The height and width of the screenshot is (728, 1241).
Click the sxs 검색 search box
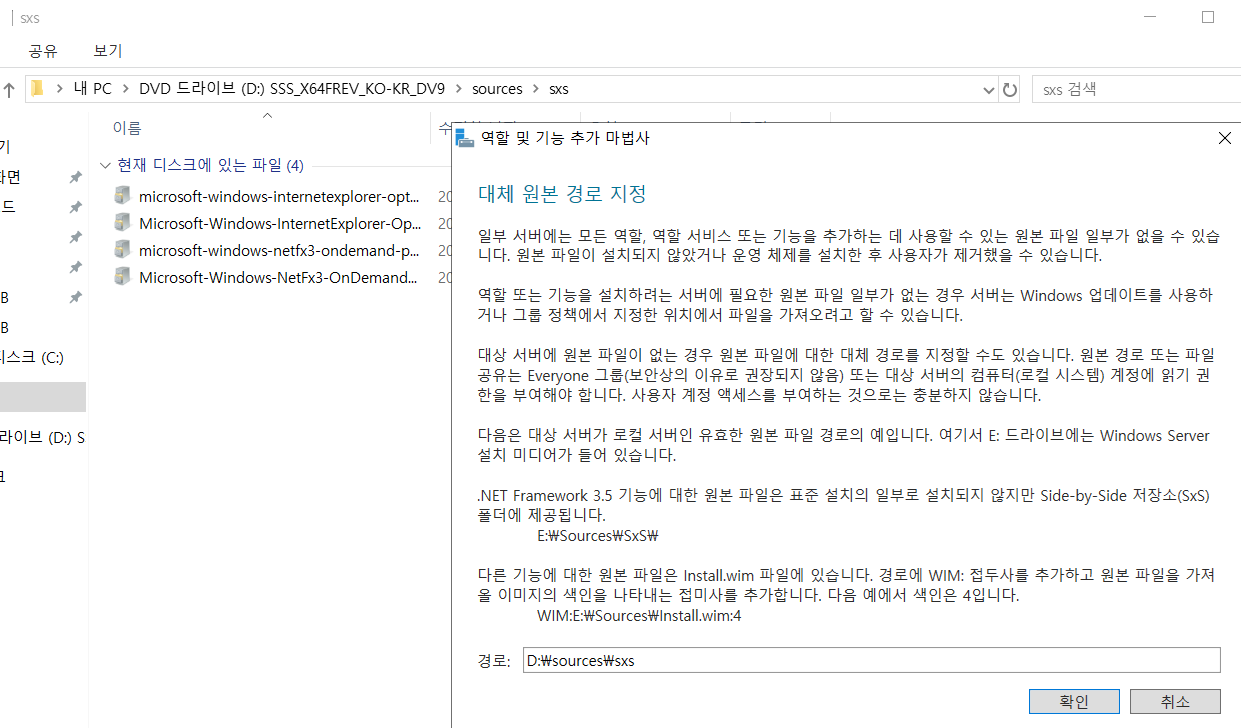click(1136, 89)
